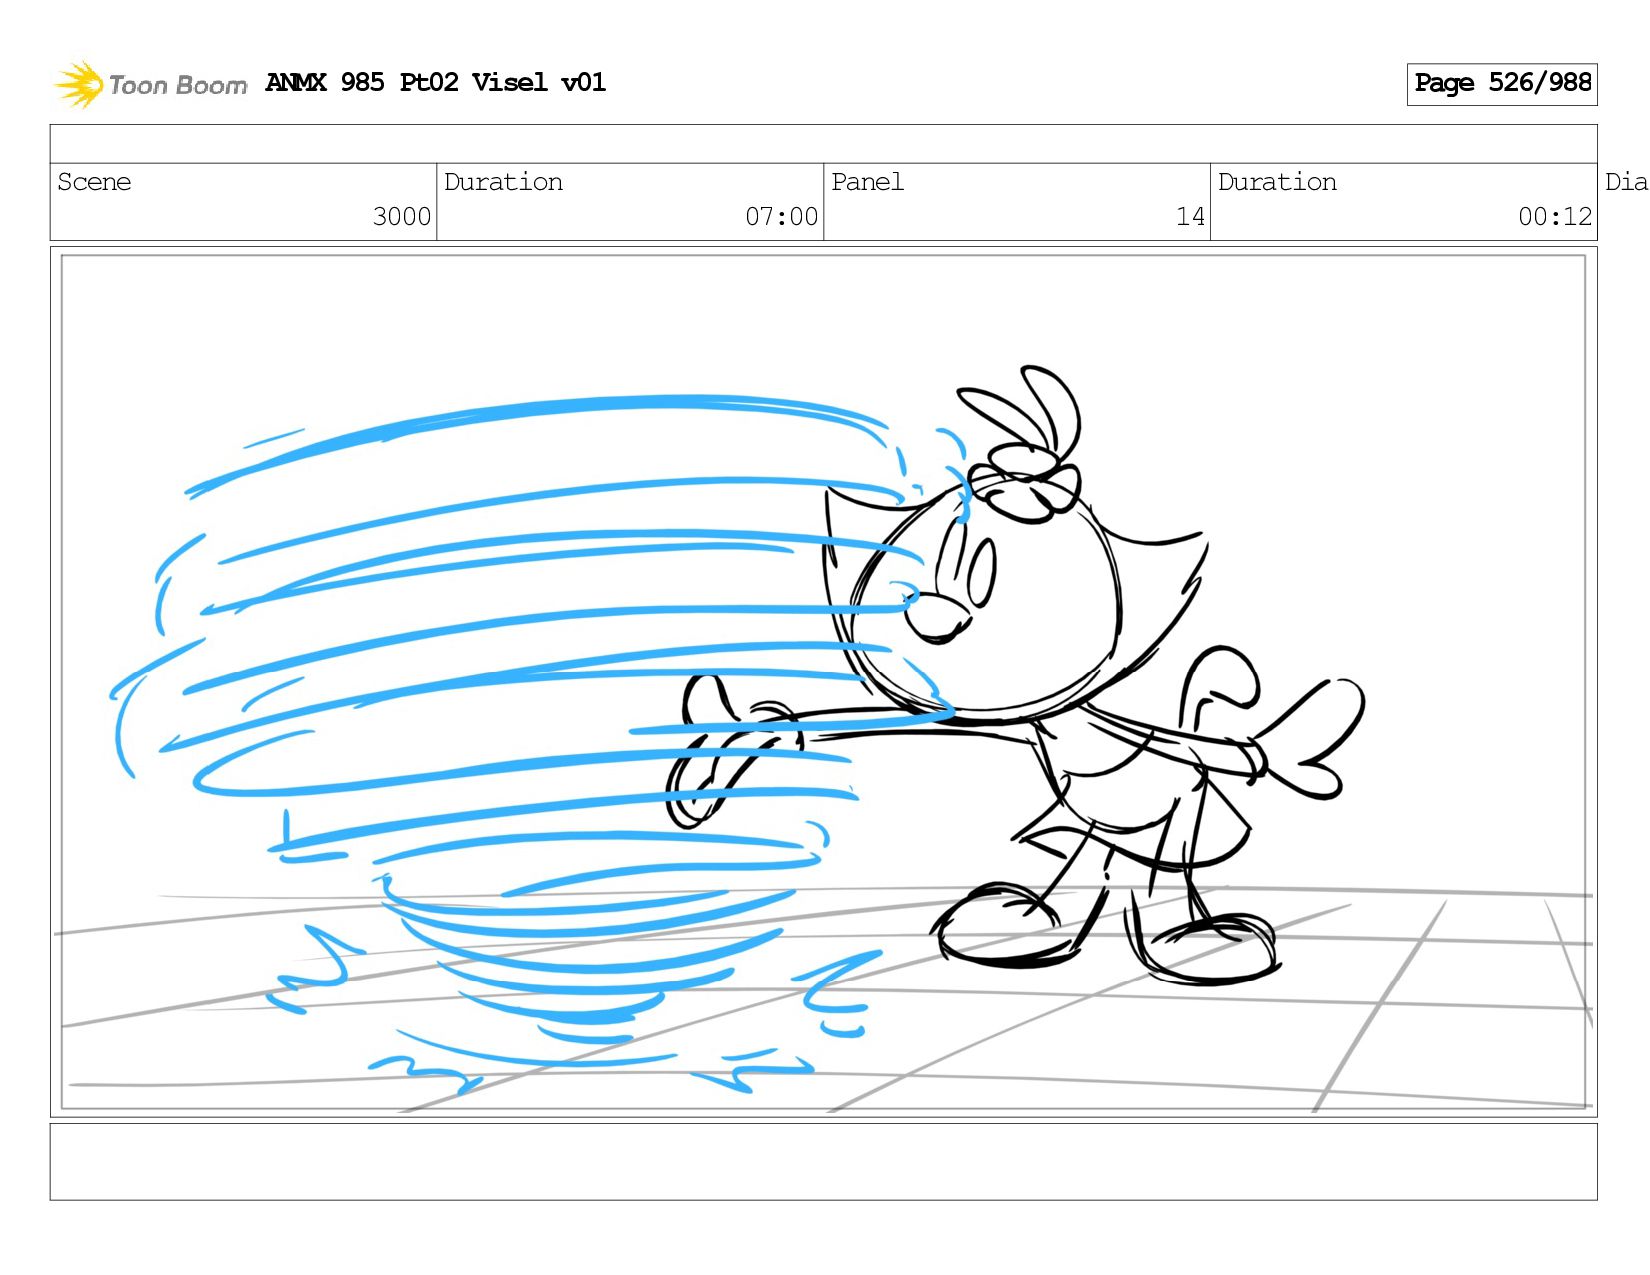Select scene duration value '07:00'
The width and height of the screenshot is (1650, 1275).
(x=781, y=217)
